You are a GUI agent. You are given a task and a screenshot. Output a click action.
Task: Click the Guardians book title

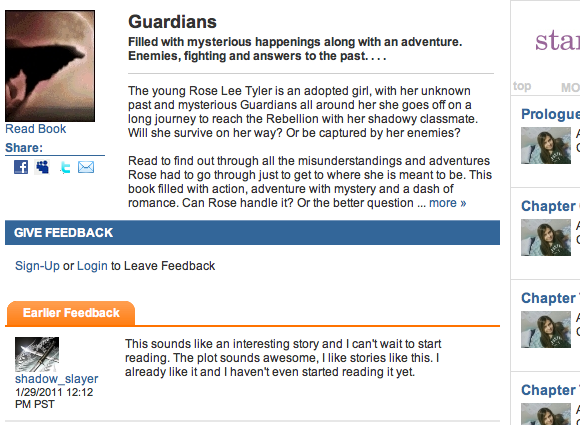(172, 21)
